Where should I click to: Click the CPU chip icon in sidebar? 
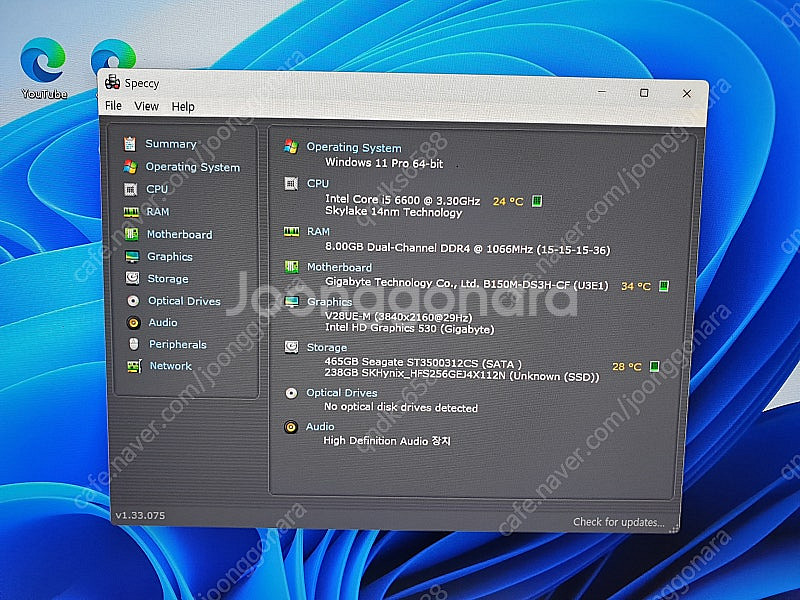[130, 189]
